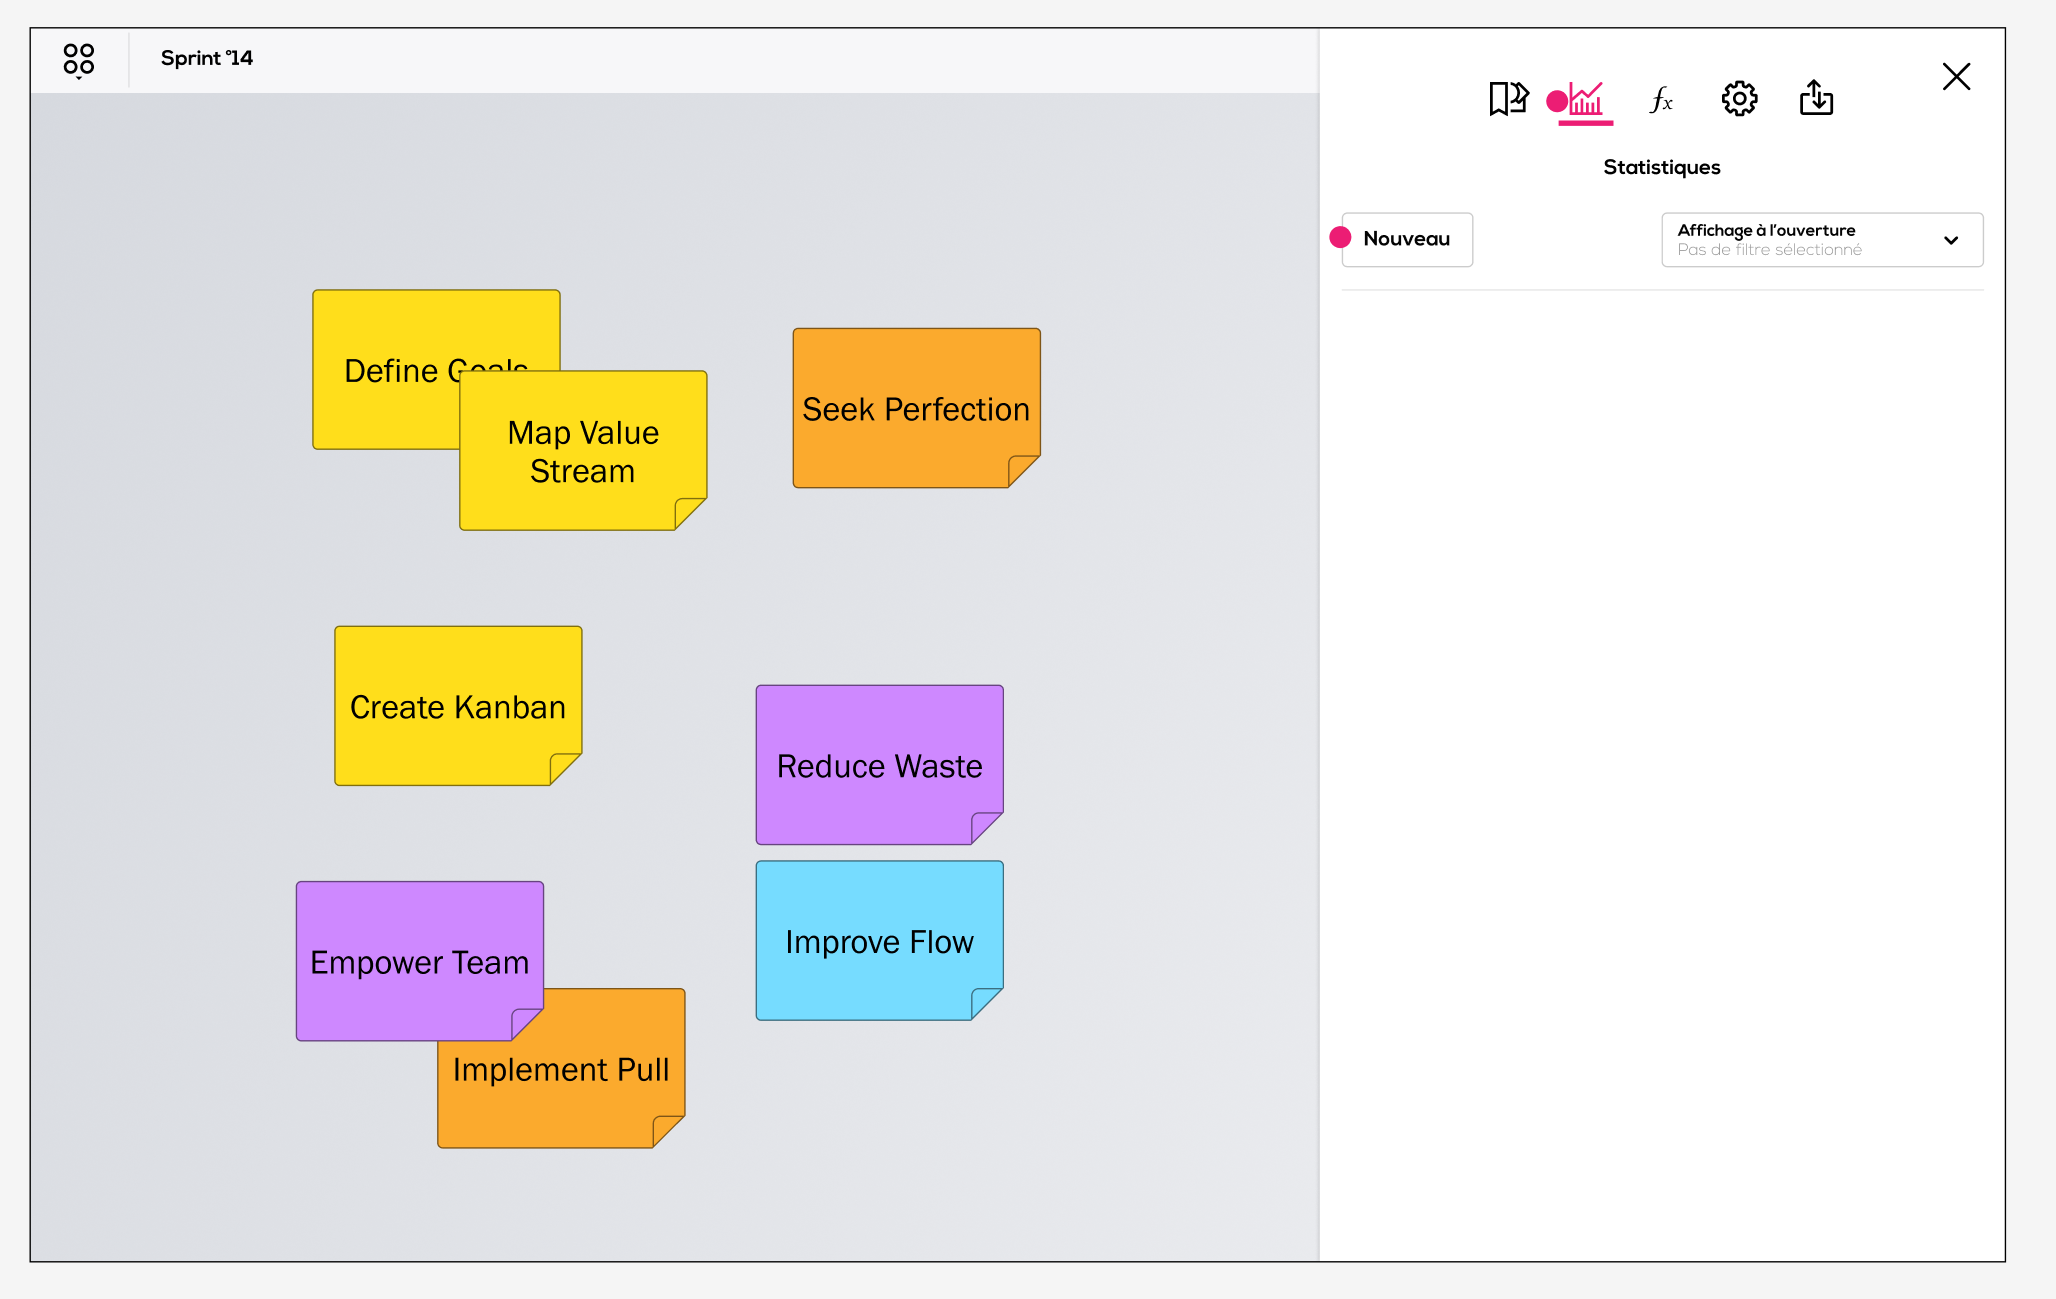Click the Sprint '14 board title
This screenshot has width=2056, height=1299.
207,58
